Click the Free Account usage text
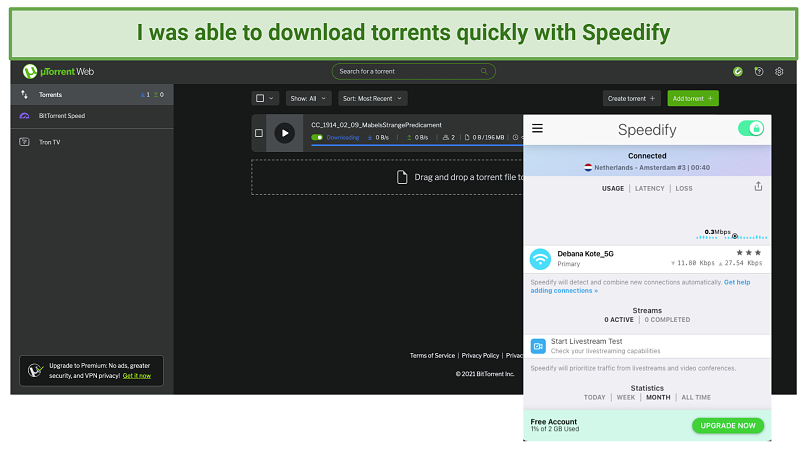This screenshot has width=806, height=453. tap(555, 425)
